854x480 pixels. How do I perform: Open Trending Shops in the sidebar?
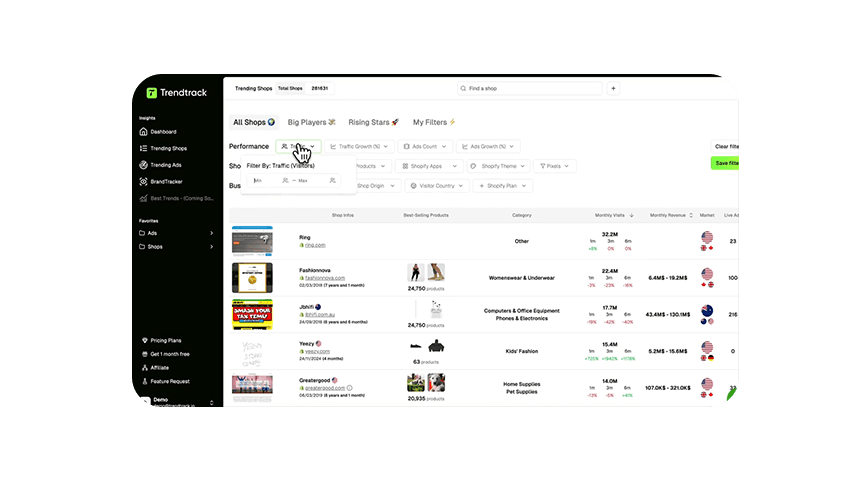pos(168,148)
